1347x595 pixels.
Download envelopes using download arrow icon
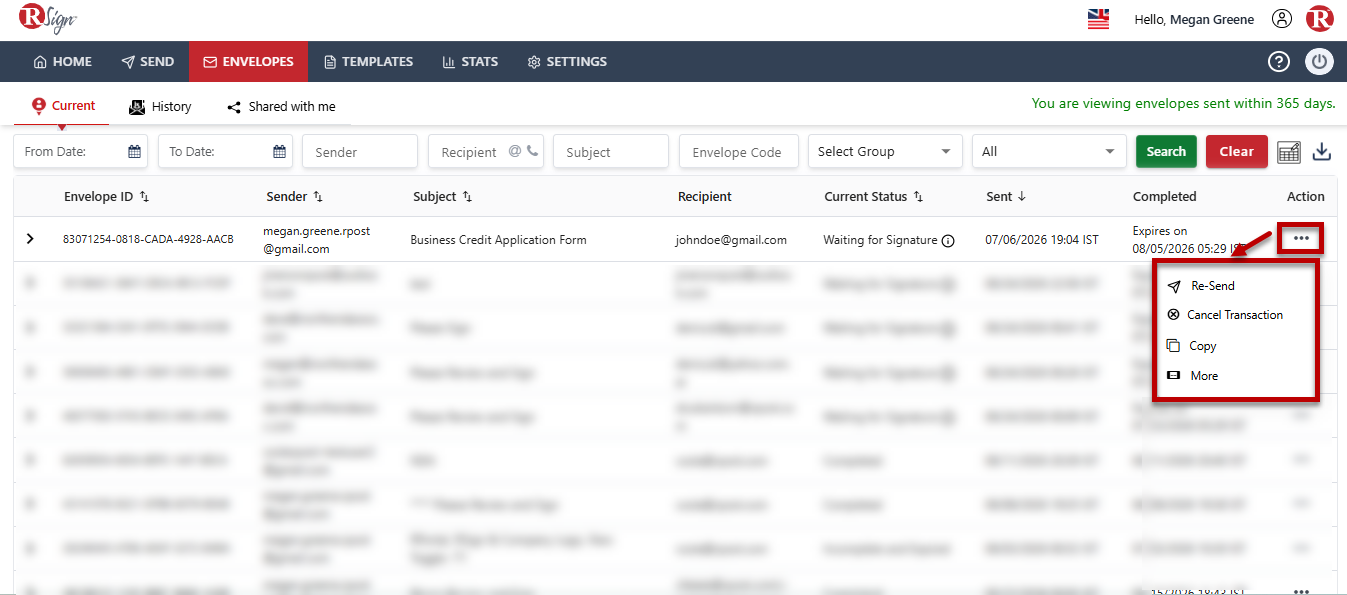1321,152
